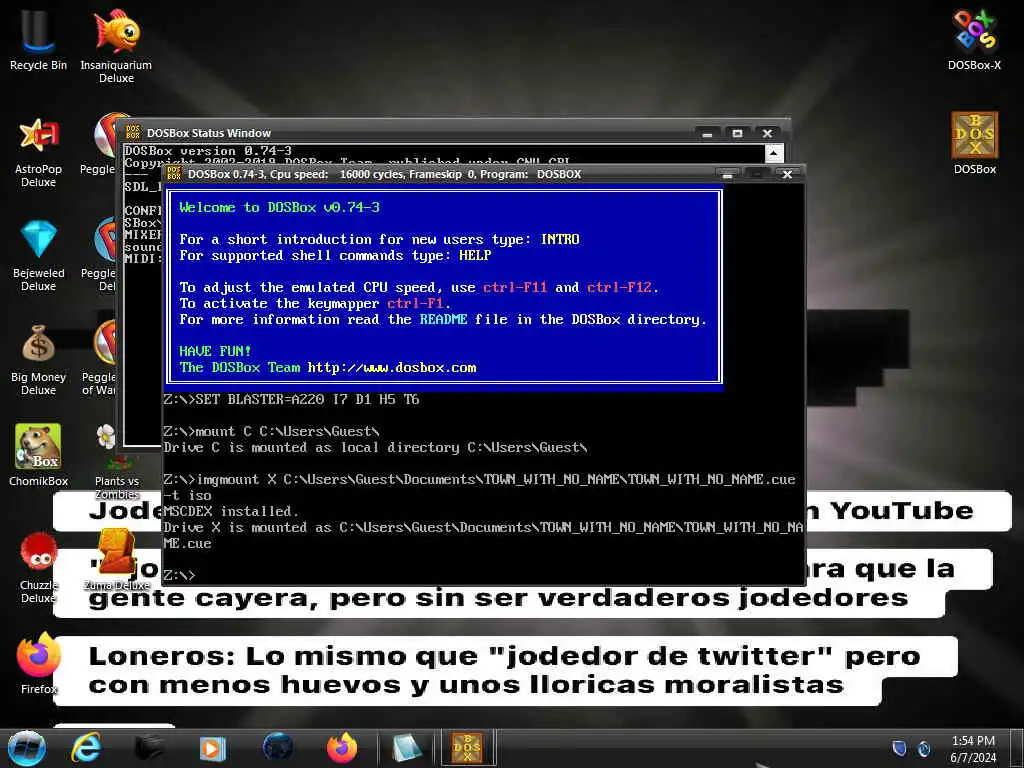Select the Zuma Deluxe desktop icon
1024x768 pixels.
[x=116, y=560]
